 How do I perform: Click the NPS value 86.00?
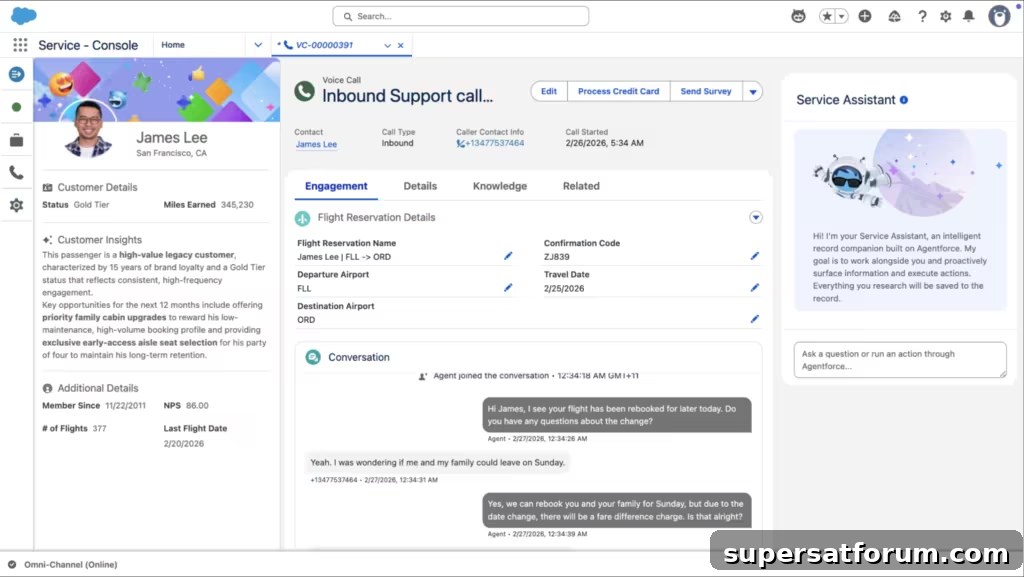coord(197,405)
